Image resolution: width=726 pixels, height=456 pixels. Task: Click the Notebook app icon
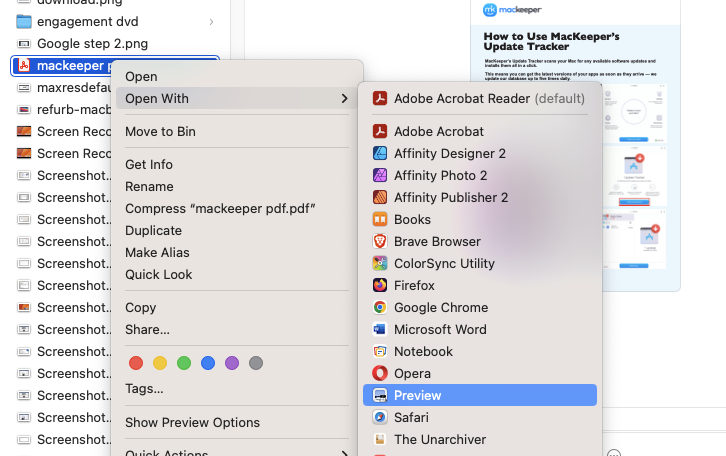point(380,351)
